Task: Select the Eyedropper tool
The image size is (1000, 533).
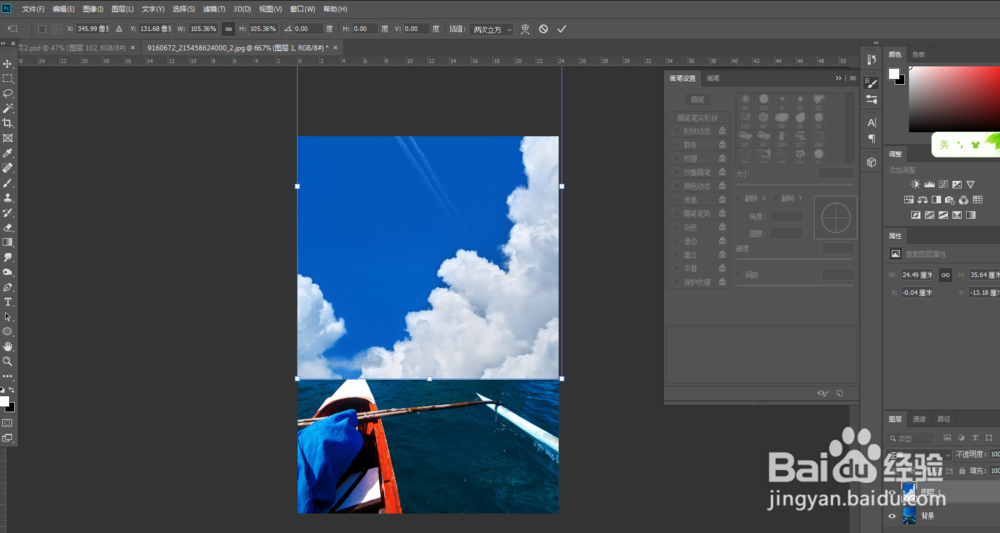Action: pyautogui.click(x=8, y=153)
